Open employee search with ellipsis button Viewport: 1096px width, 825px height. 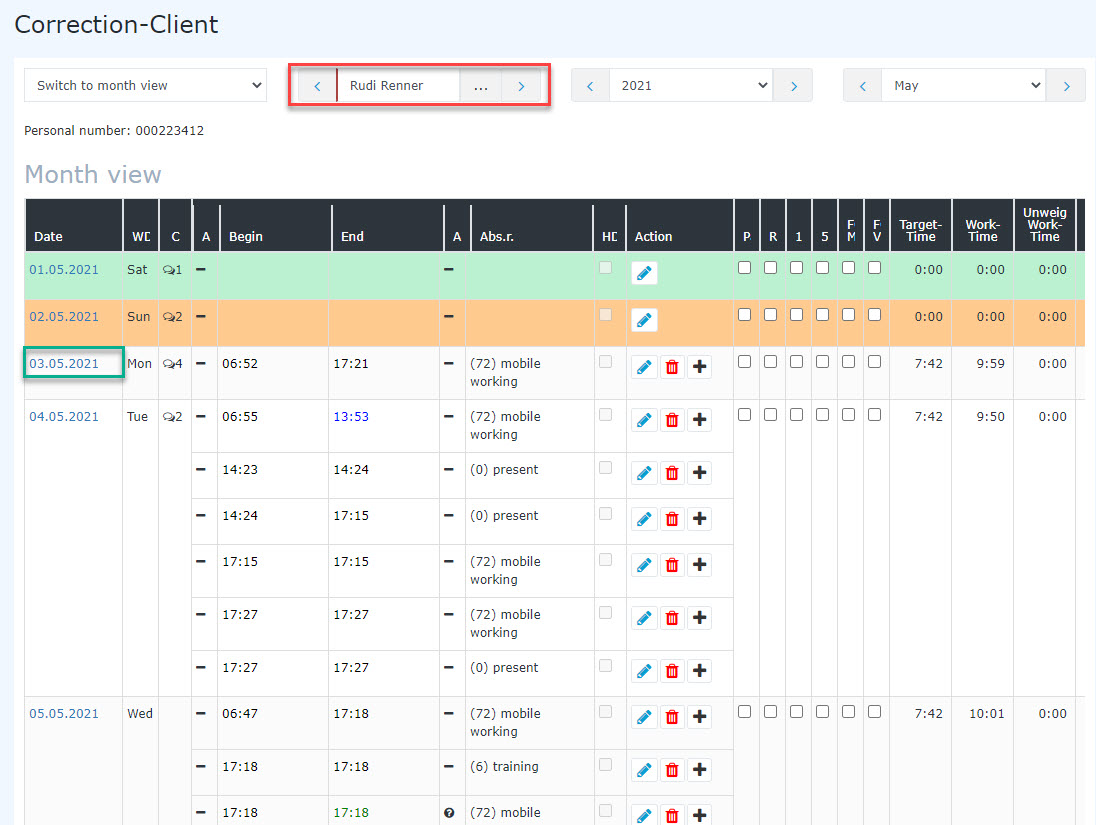tap(481, 86)
